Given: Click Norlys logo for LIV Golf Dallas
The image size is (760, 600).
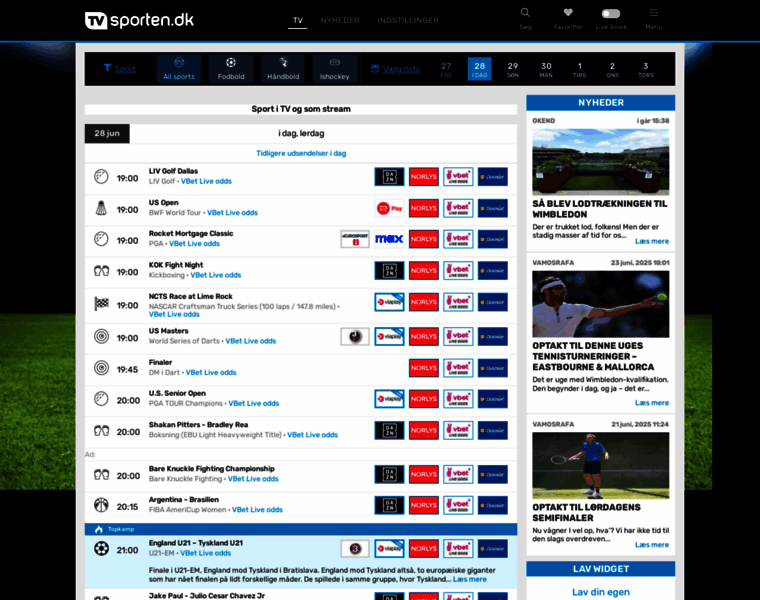Looking at the screenshot, I should tap(424, 177).
